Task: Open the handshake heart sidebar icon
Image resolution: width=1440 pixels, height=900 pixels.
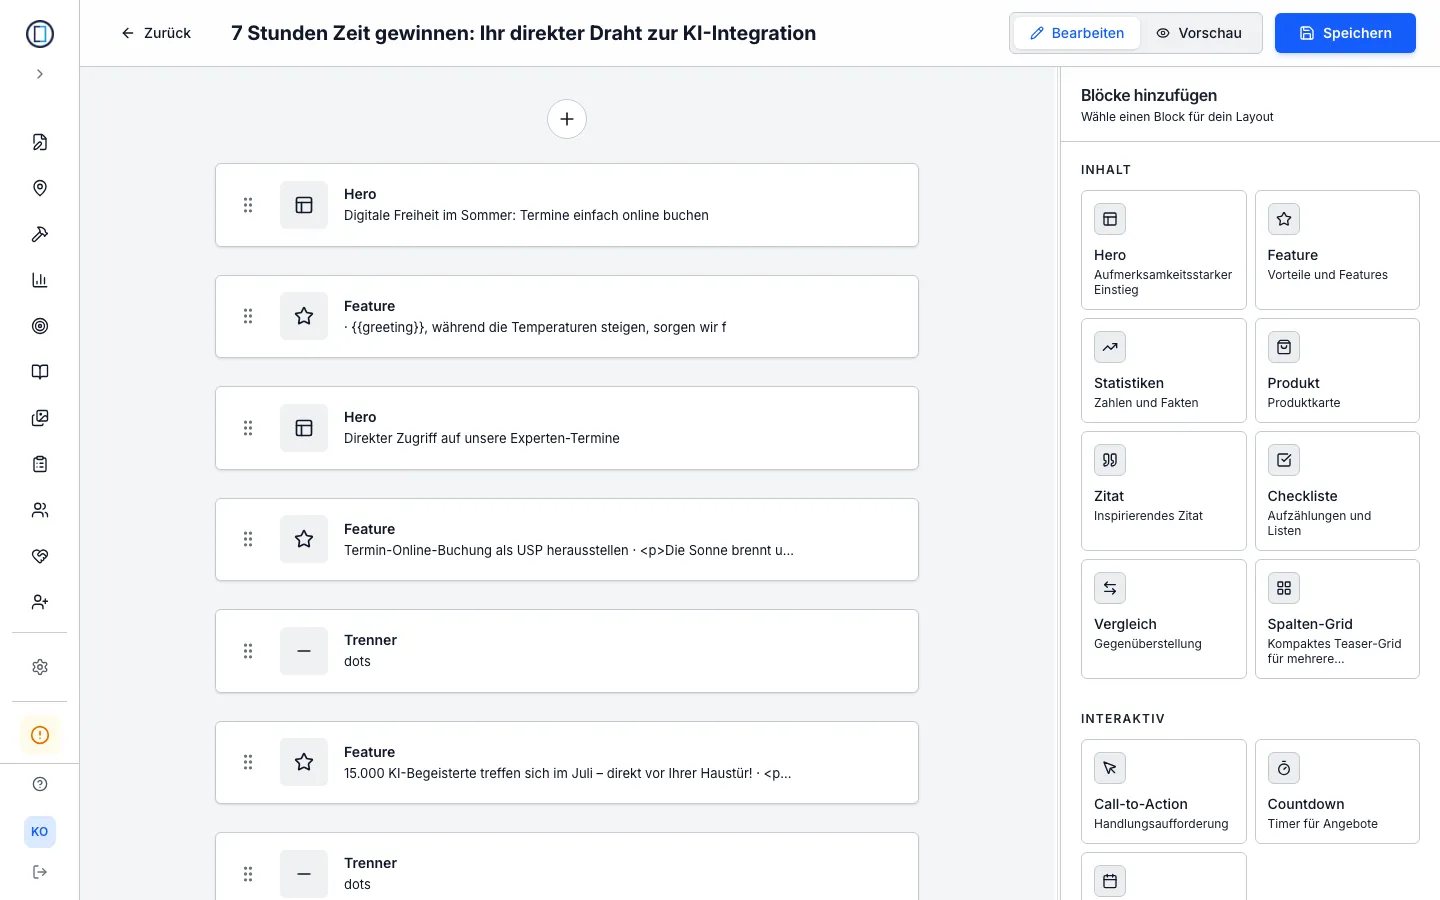Action: [x=40, y=556]
